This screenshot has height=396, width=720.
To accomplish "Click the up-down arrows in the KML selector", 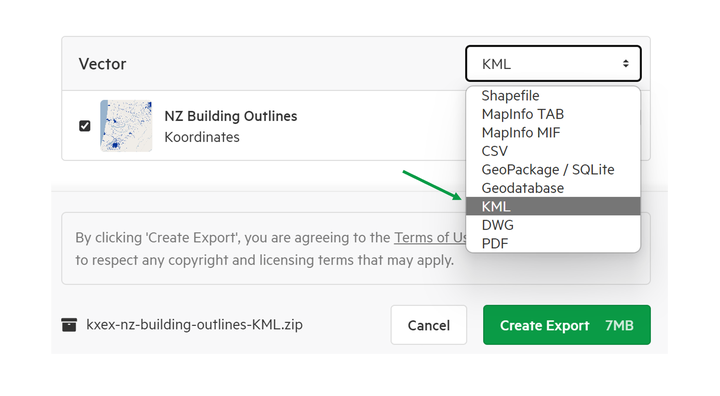I will click(x=625, y=63).
